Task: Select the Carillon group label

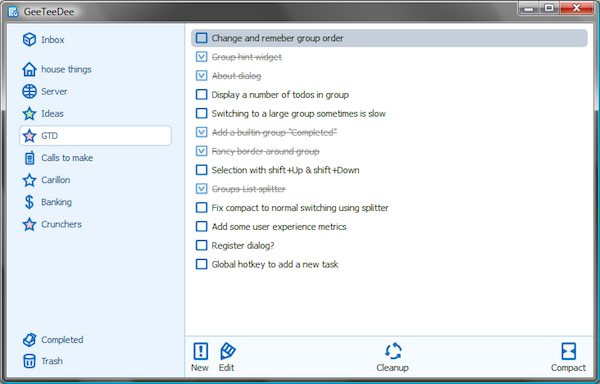Action: point(56,180)
